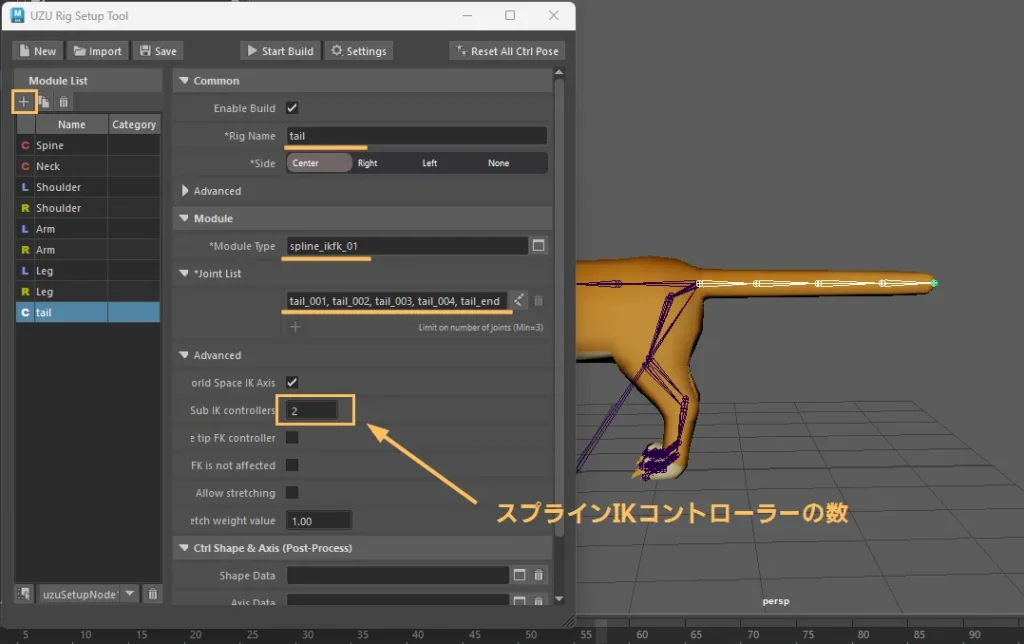This screenshot has width=1024, height=644.
Task: Select C tail module row
Action: (x=88, y=312)
